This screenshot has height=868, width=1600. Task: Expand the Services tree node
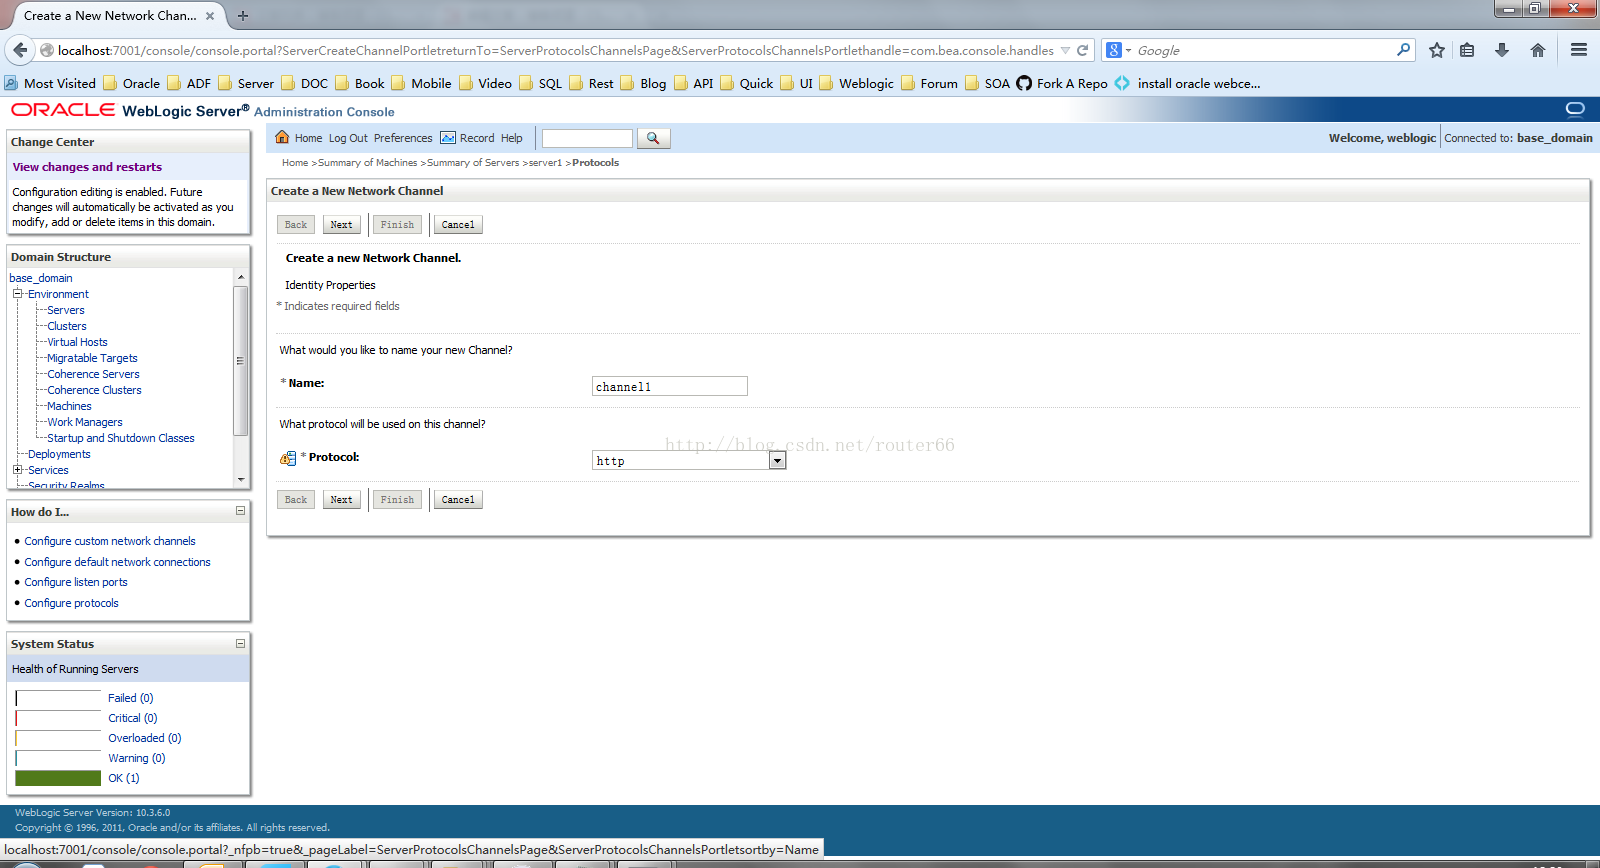point(17,470)
